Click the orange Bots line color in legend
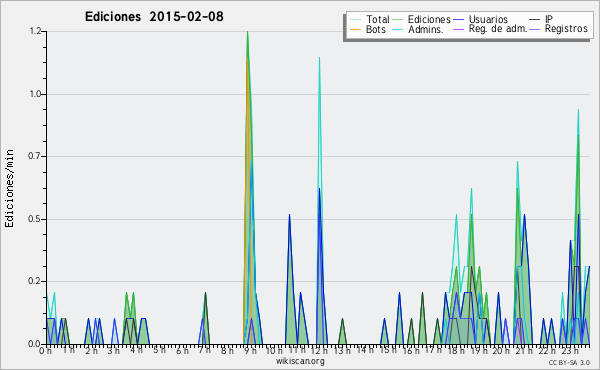Image resolution: width=600 pixels, height=370 pixels. coord(355,29)
